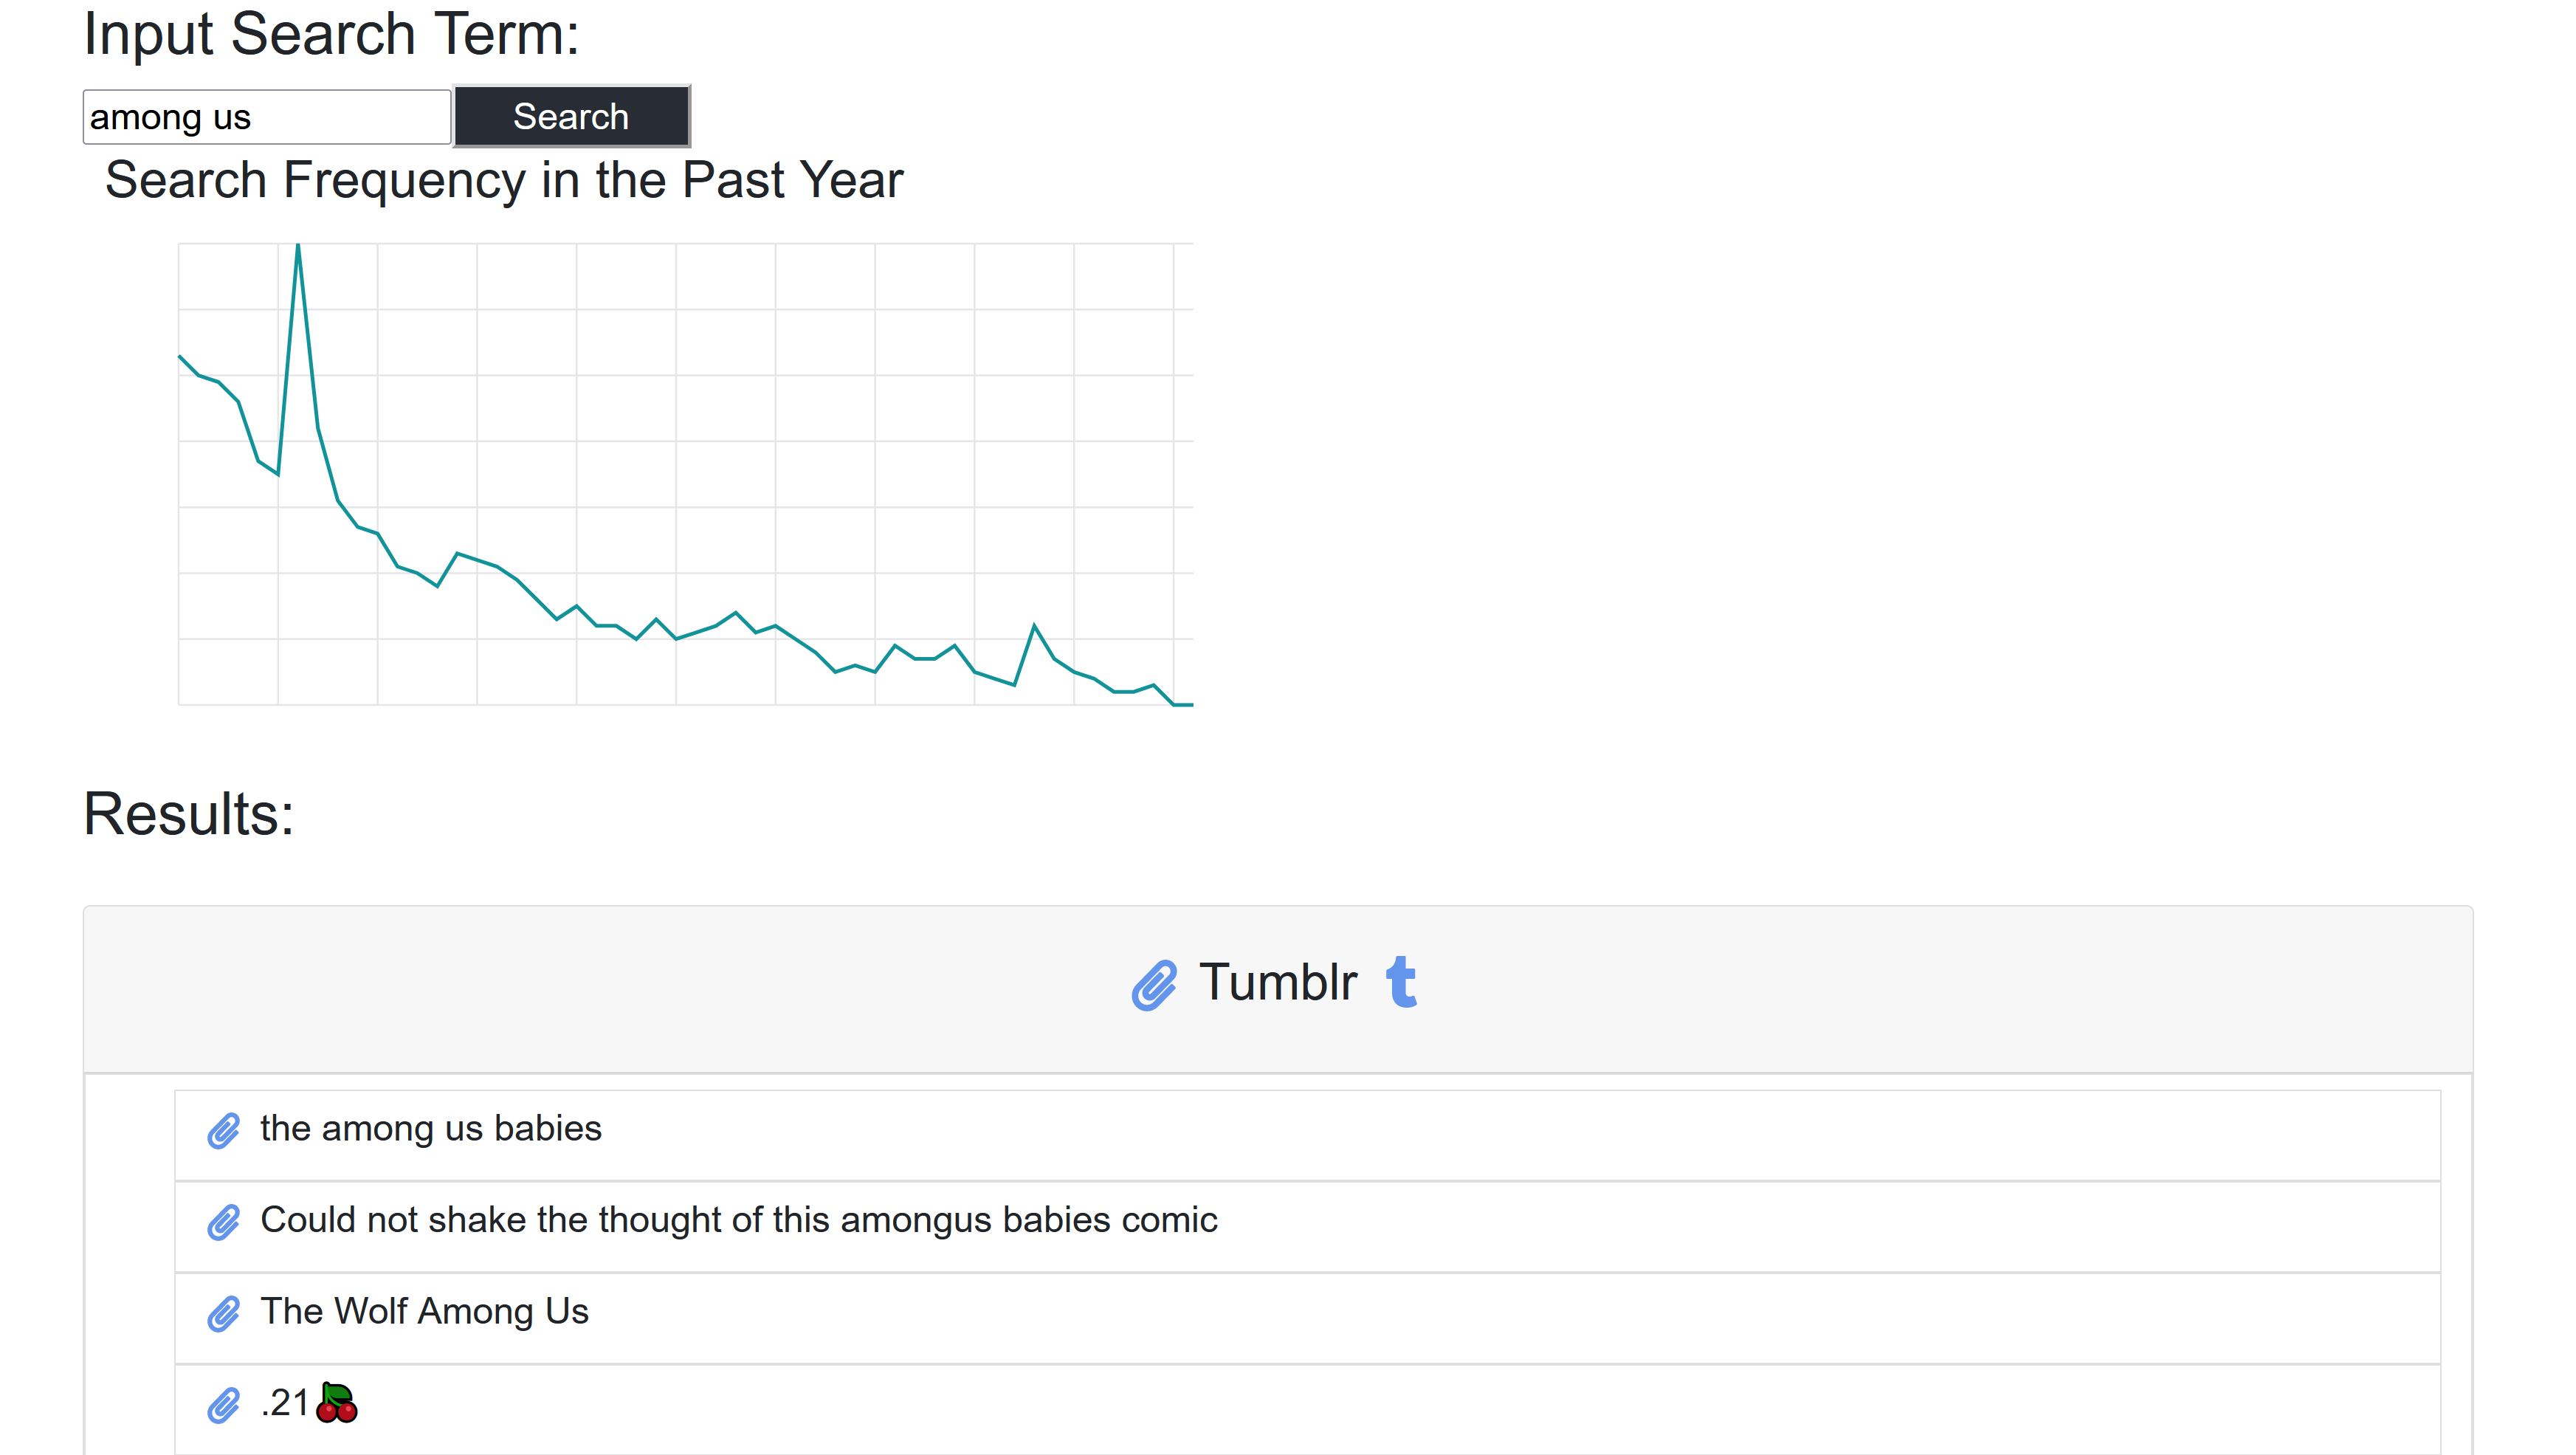The image size is (2576, 1455).
Task: Click the 'Input Search Term:' label
Action: click(331, 34)
